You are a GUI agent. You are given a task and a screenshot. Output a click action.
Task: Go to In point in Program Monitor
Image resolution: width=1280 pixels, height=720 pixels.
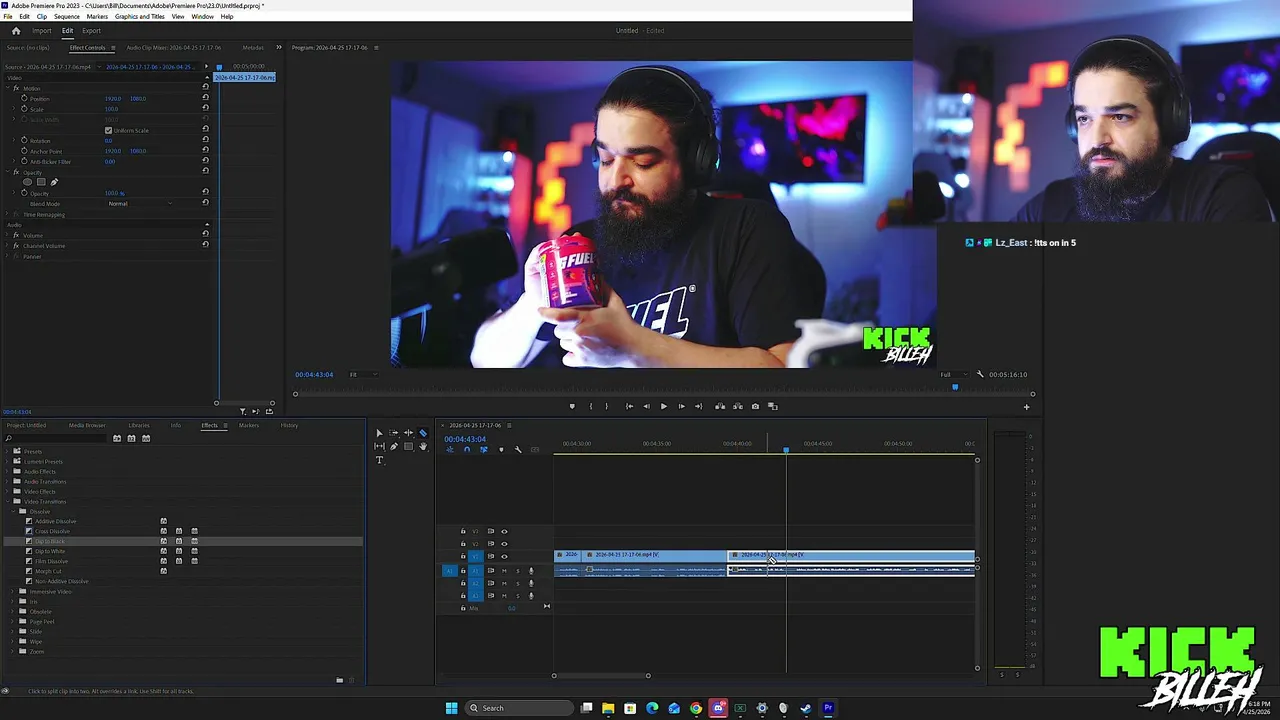629,406
